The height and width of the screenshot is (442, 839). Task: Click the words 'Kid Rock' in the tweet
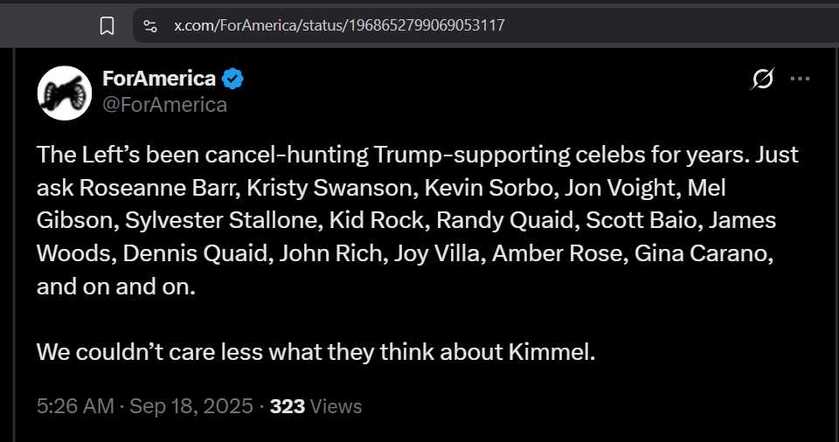(x=379, y=220)
